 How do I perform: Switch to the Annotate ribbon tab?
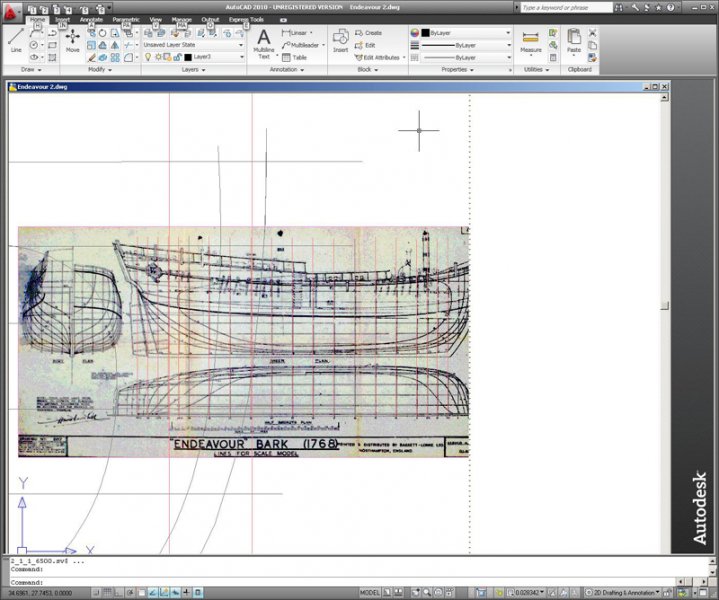[91, 20]
